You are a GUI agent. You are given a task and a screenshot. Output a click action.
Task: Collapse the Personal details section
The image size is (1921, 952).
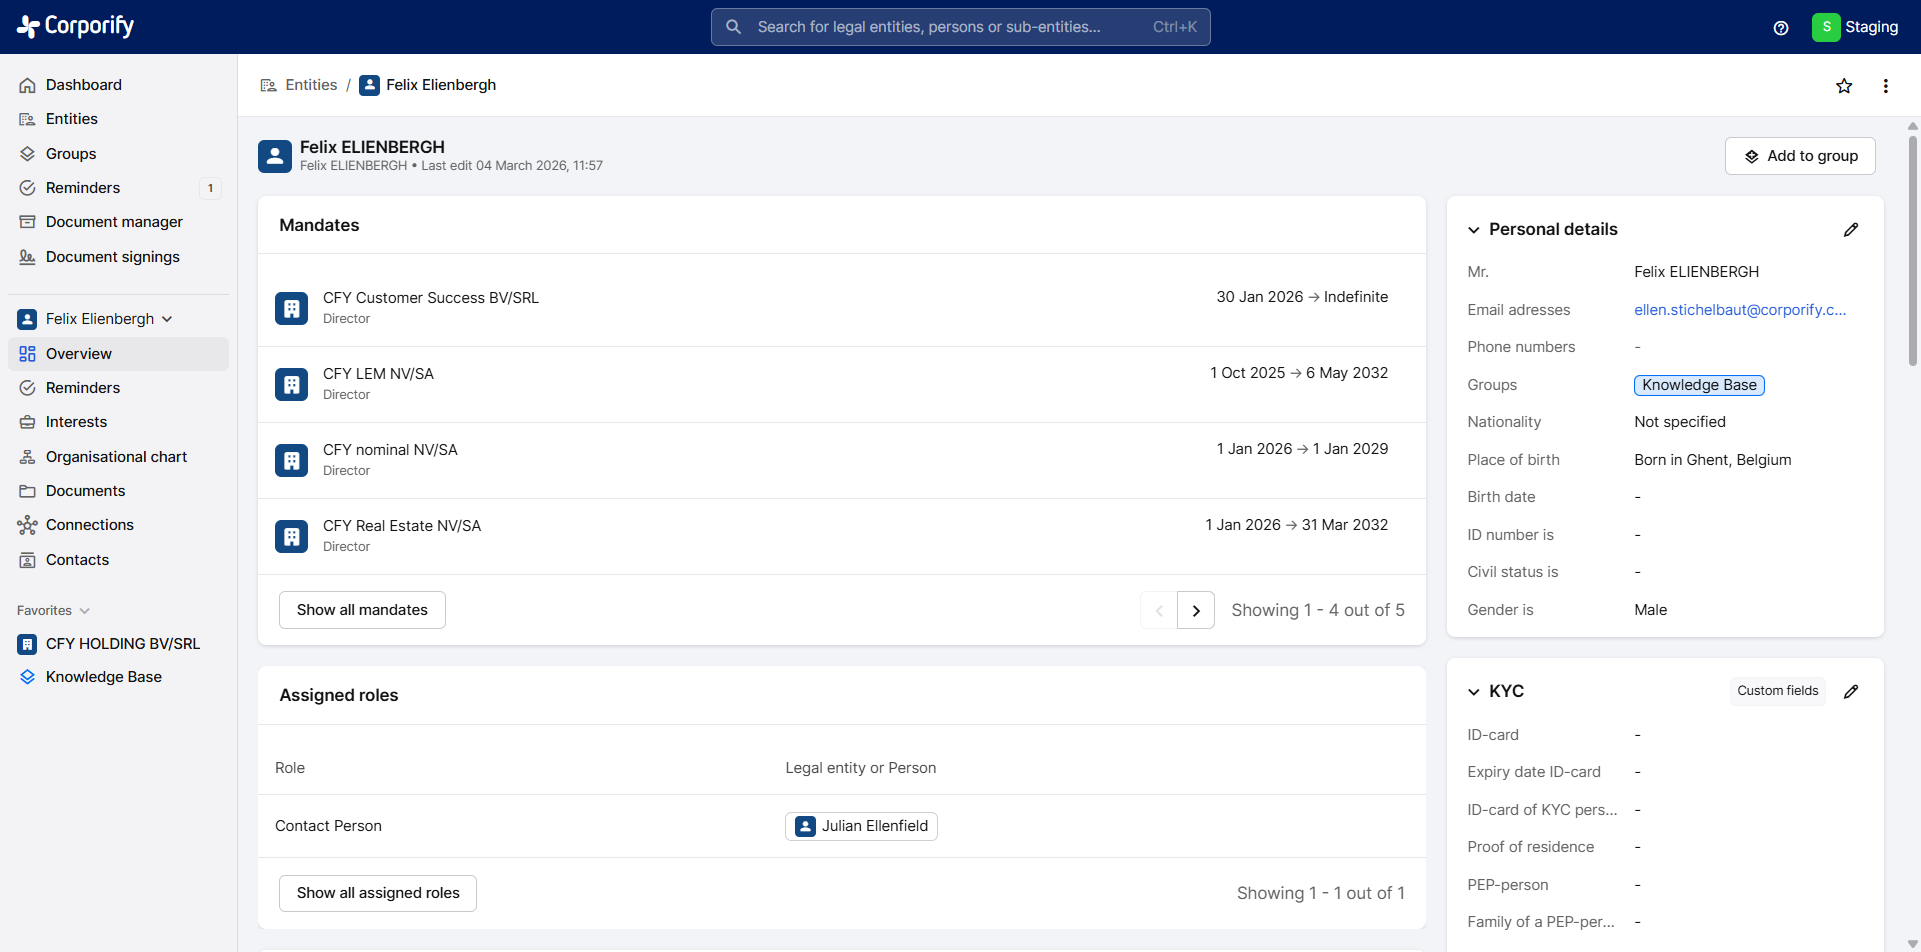pos(1474,230)
